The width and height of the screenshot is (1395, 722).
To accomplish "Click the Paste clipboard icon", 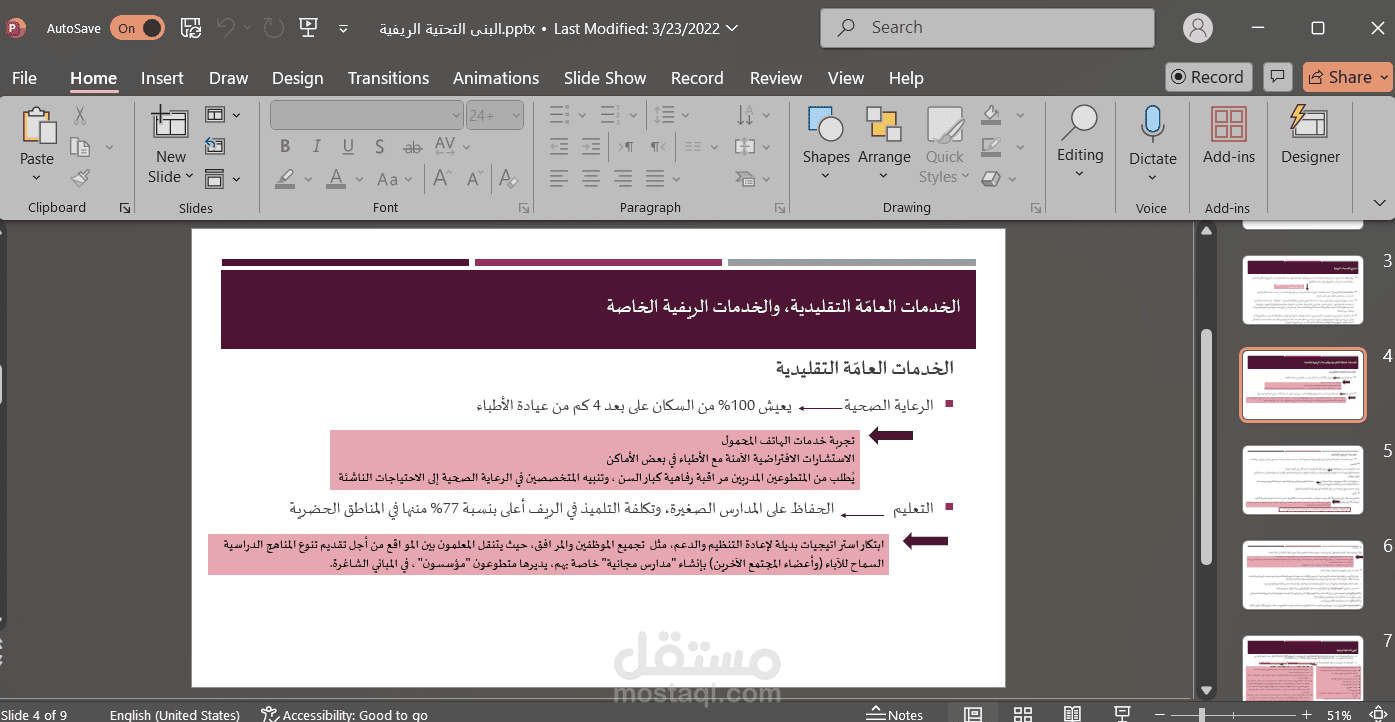I will coord(37,126).
